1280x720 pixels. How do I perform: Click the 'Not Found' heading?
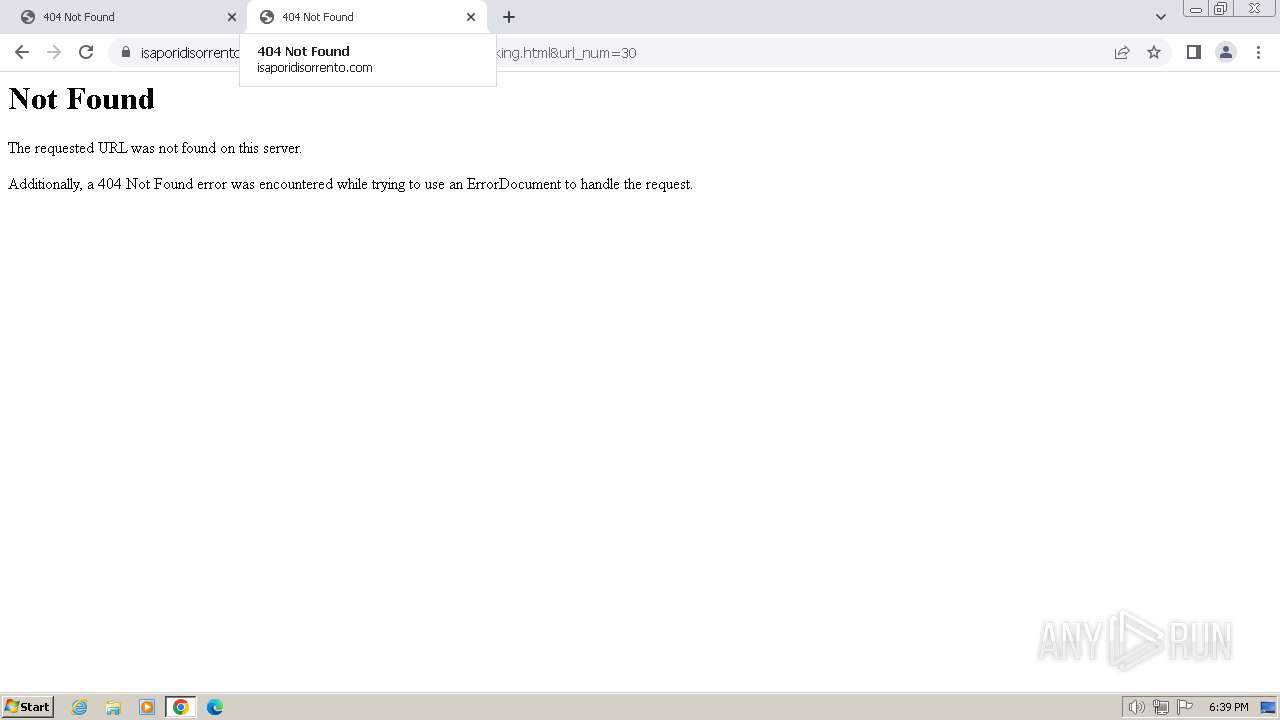point(82,98)
